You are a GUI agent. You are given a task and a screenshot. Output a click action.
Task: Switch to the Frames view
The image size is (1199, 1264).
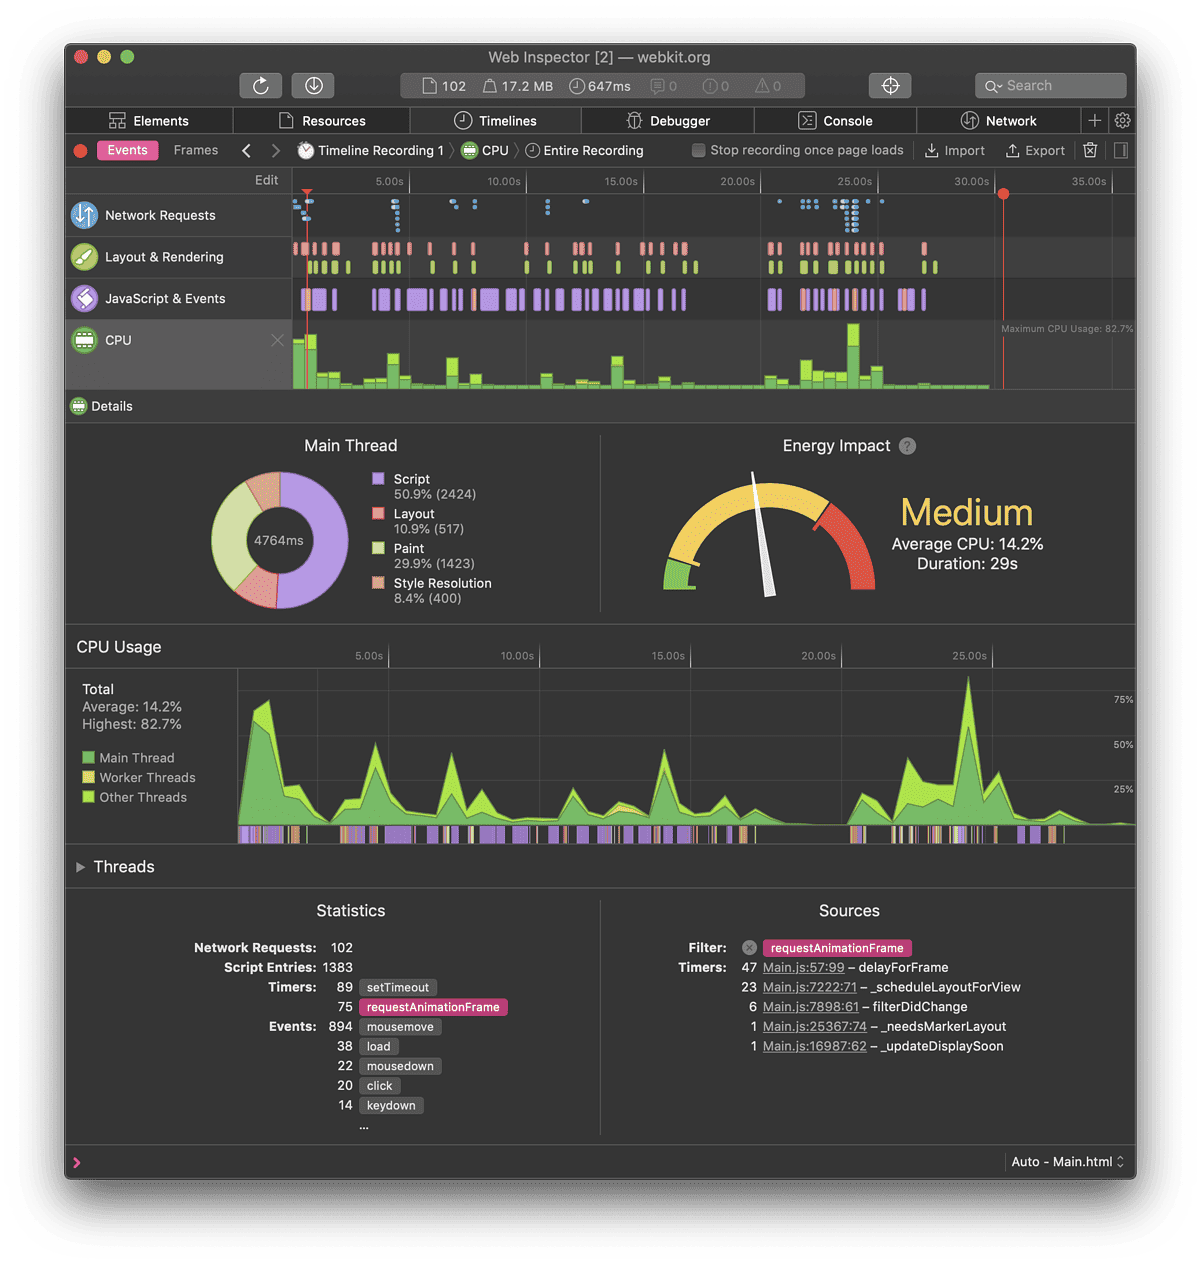point(195,150)
